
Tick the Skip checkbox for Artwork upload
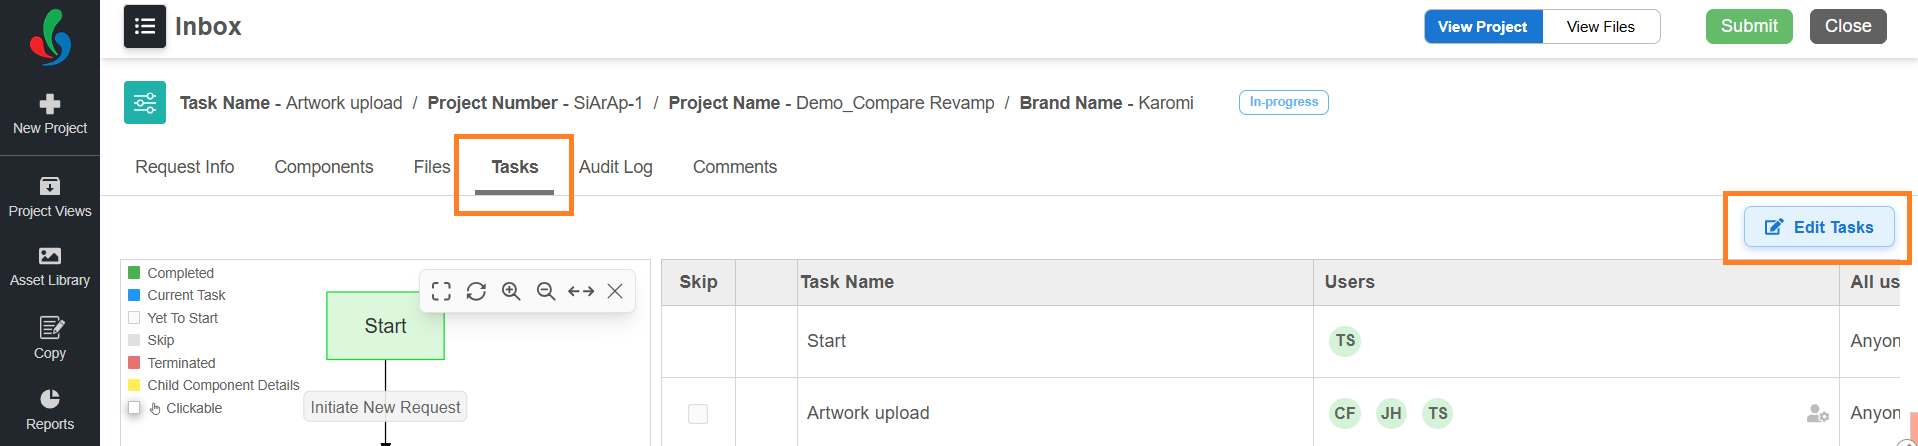click(698, 413)
